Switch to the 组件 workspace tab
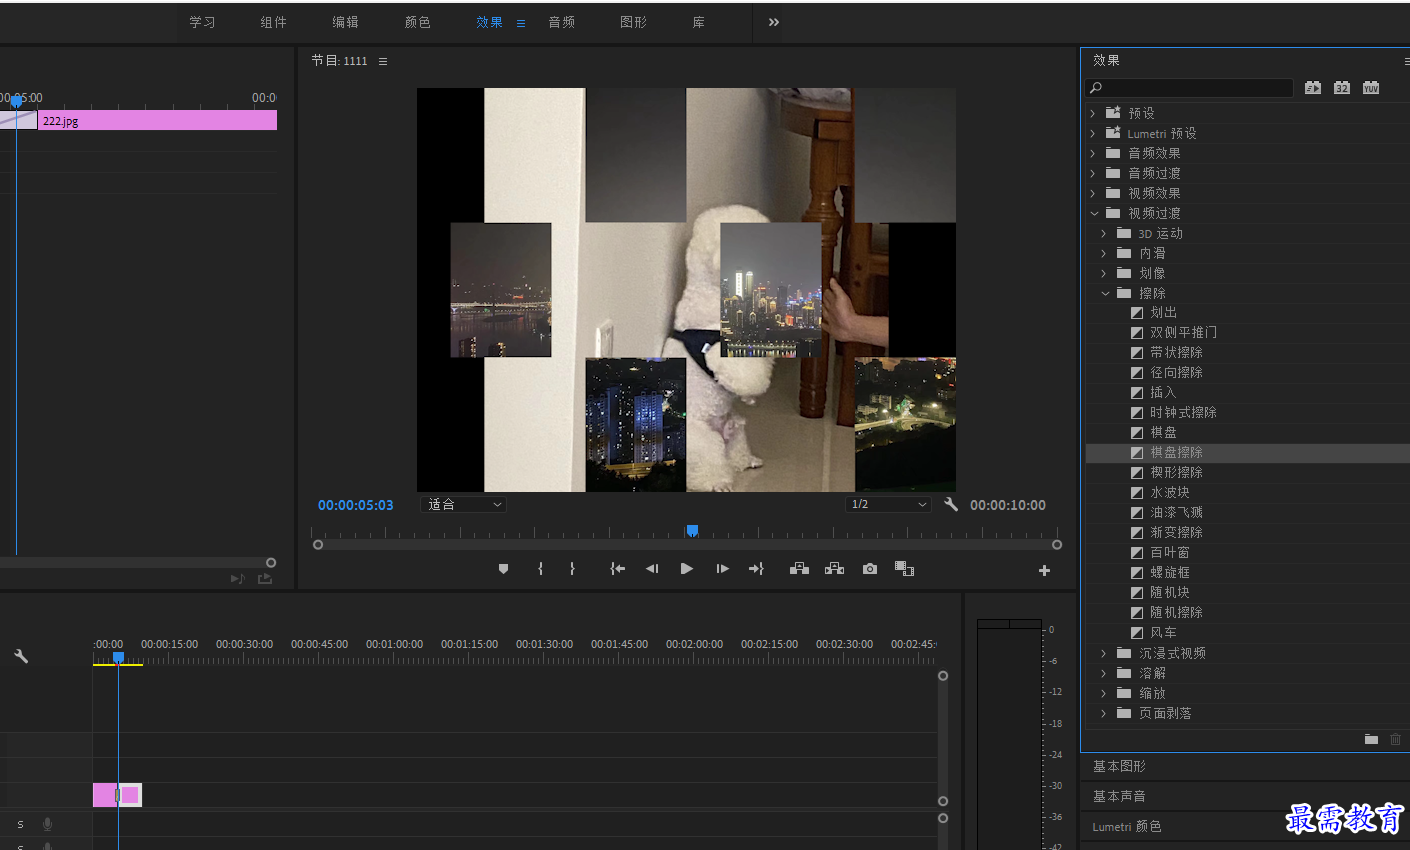This screenshot has height=850, width=1410. pyautogui.click(x=273, y=22)
